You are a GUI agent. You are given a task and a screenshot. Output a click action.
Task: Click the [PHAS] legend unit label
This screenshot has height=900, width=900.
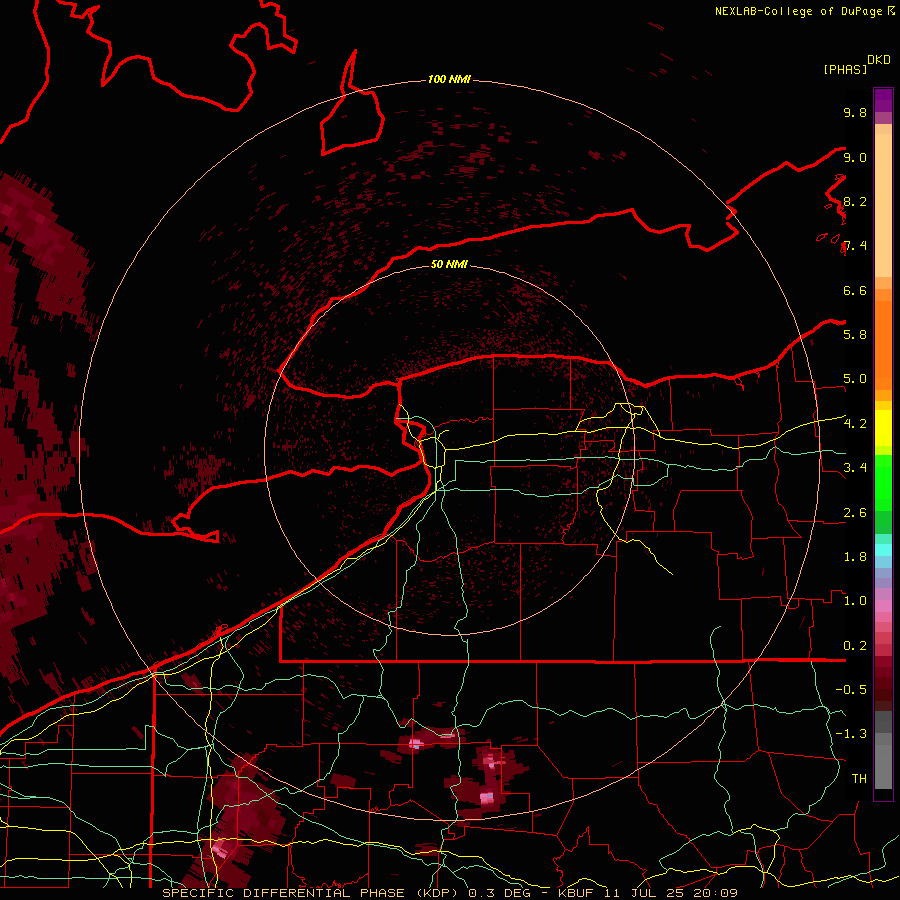[x=845, y=69]
